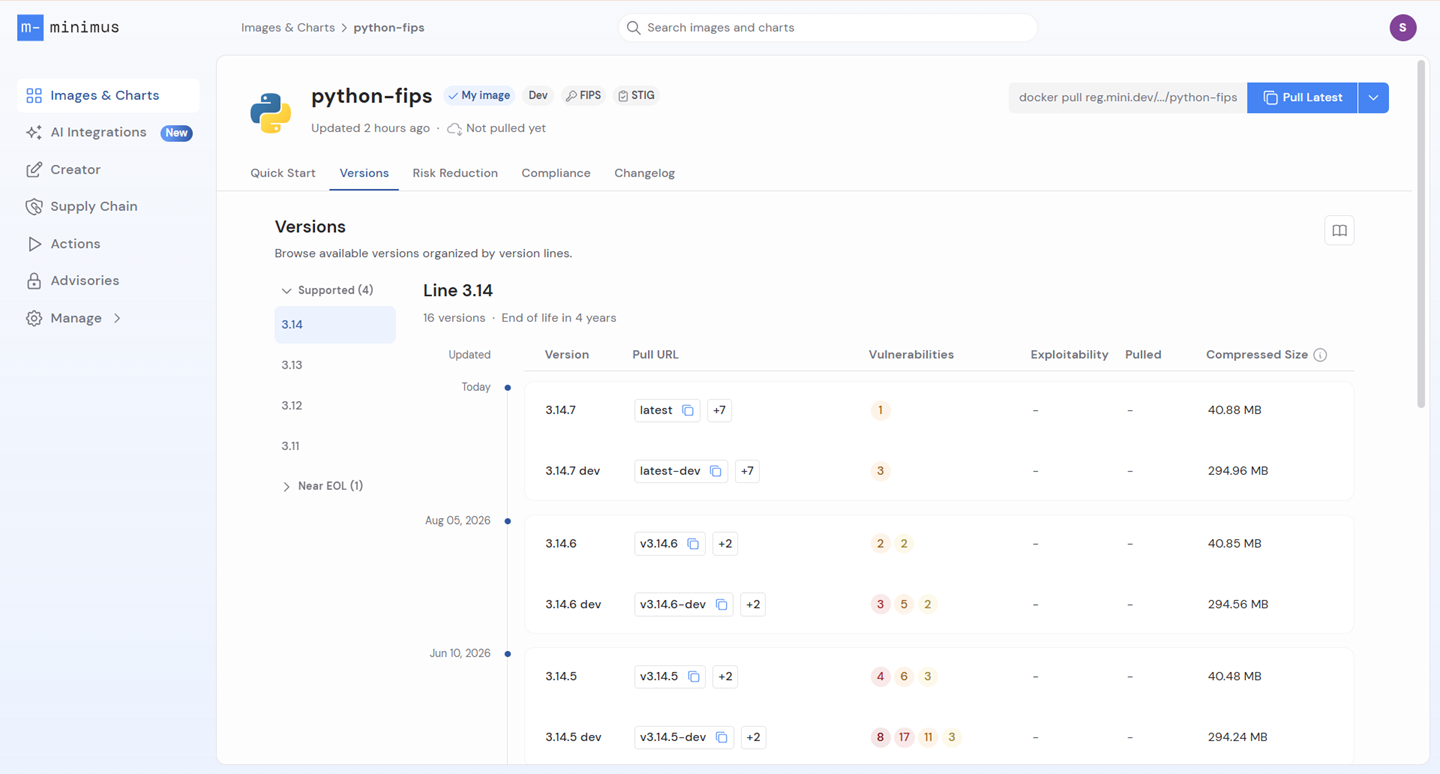Copy the v3.14.5-dev pull URL
This screenshot has height=774, width=1440.
[x=721, y=738]
